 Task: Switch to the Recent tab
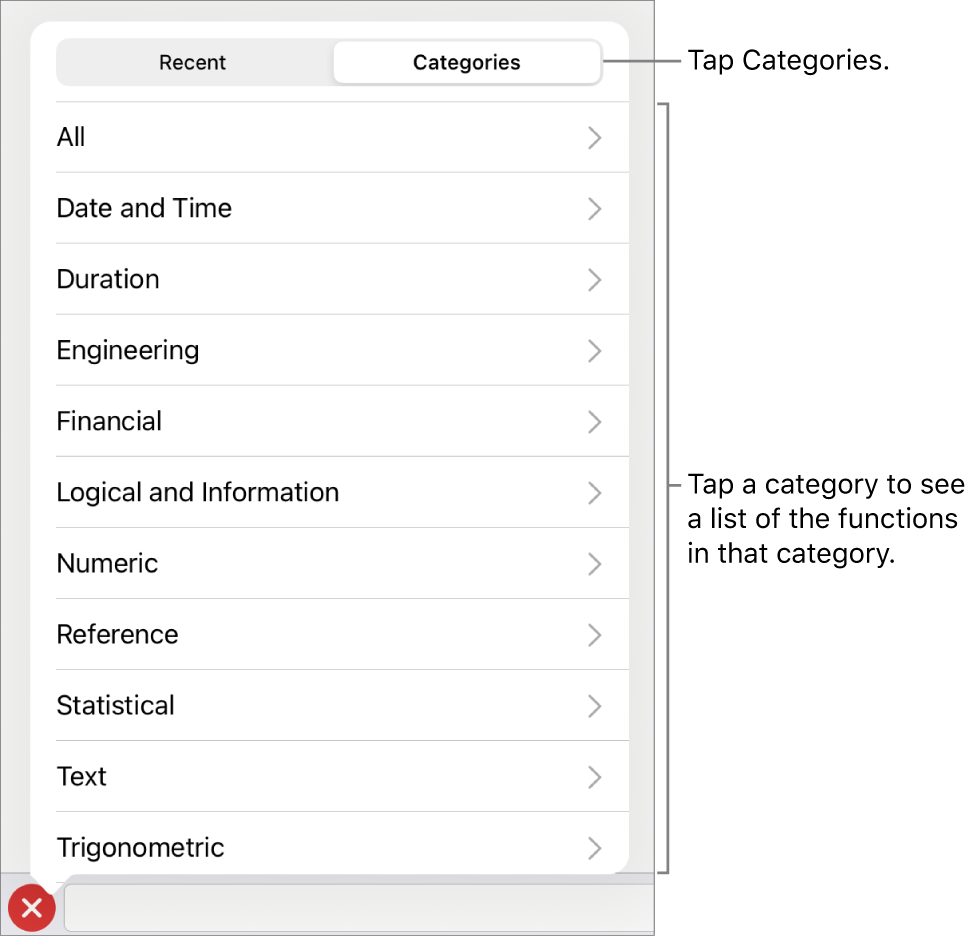pos(193,63)
